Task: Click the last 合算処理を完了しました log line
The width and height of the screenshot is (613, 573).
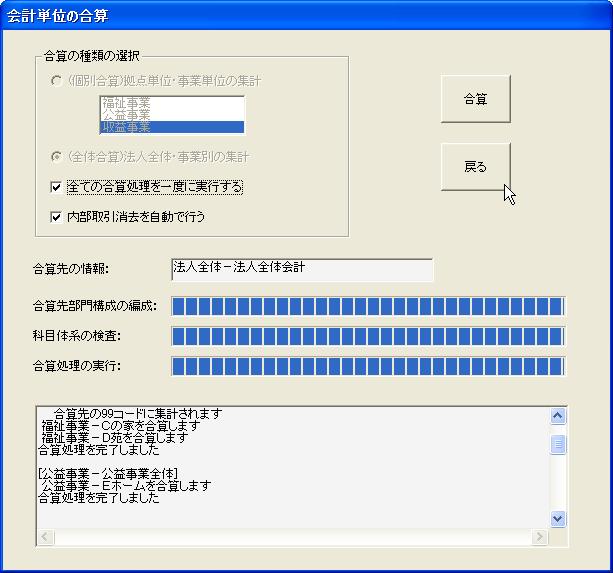Action: [99, 498]
